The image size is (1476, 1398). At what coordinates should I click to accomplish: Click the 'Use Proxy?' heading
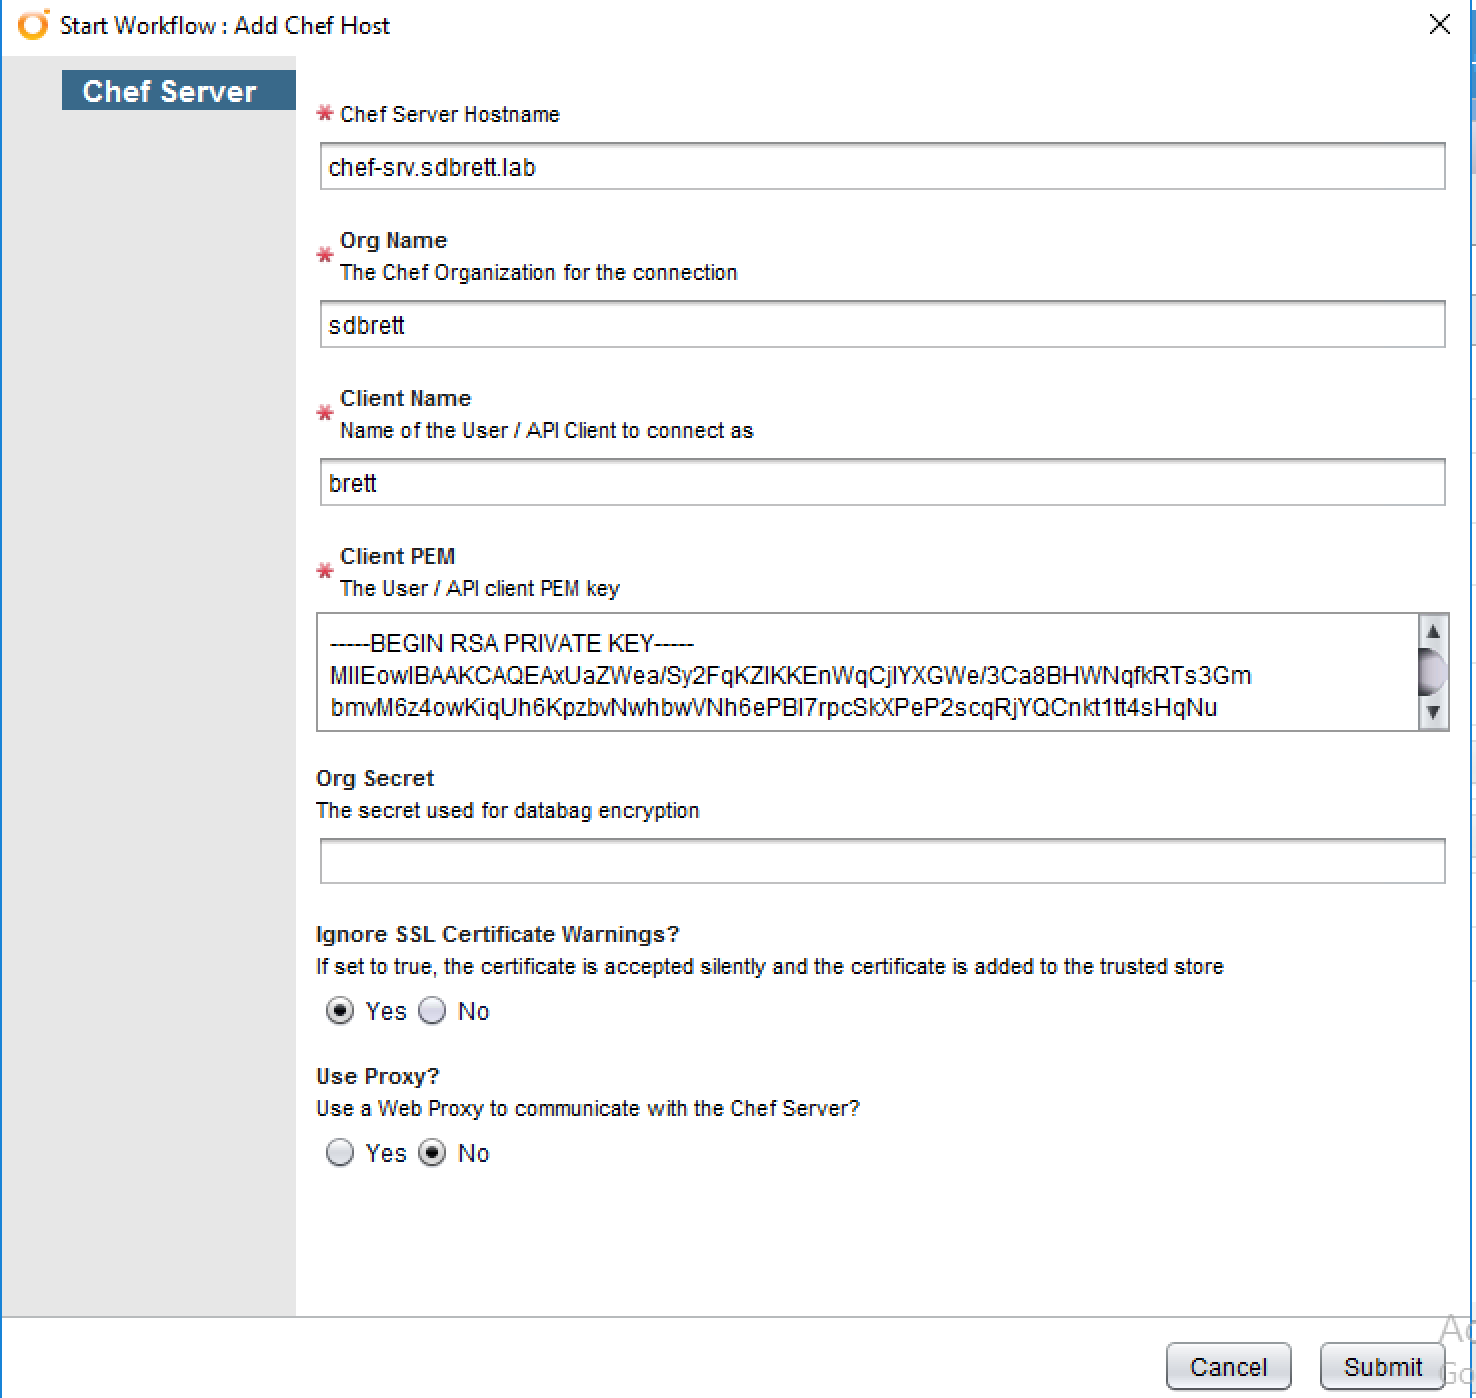378,1076
